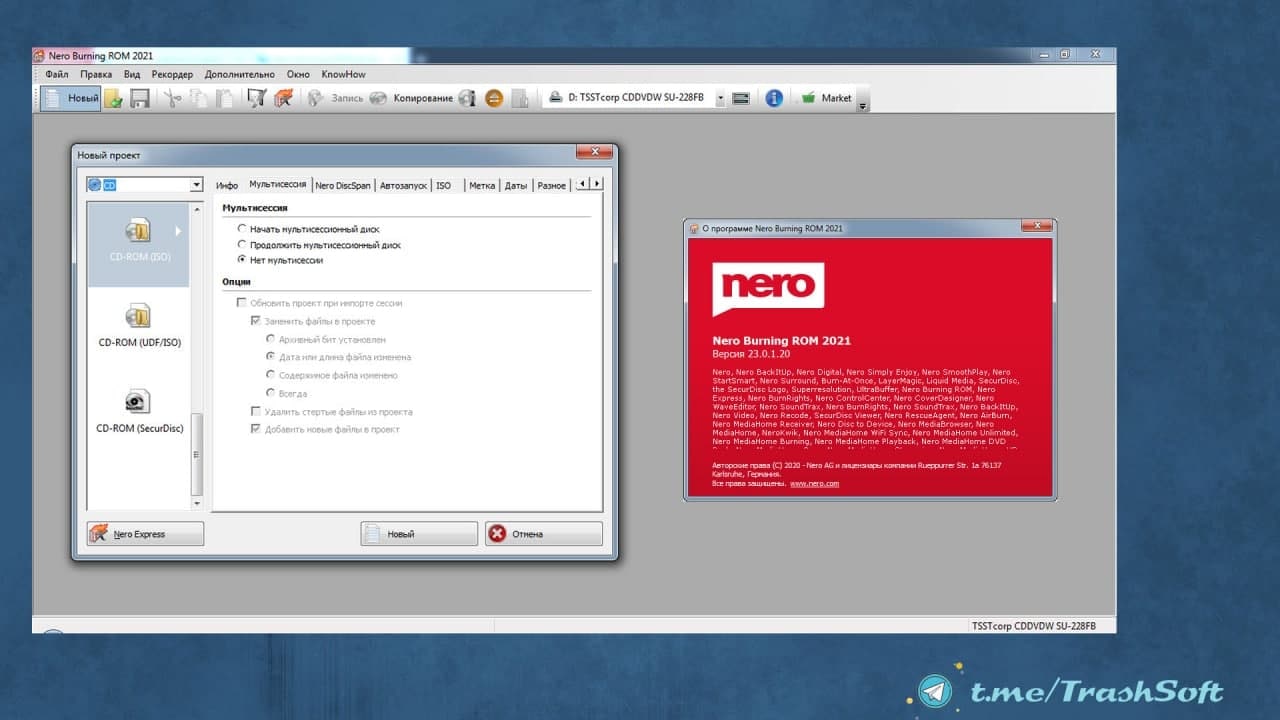Switch to the Метка tab
1280x720 pixels.
482,185
